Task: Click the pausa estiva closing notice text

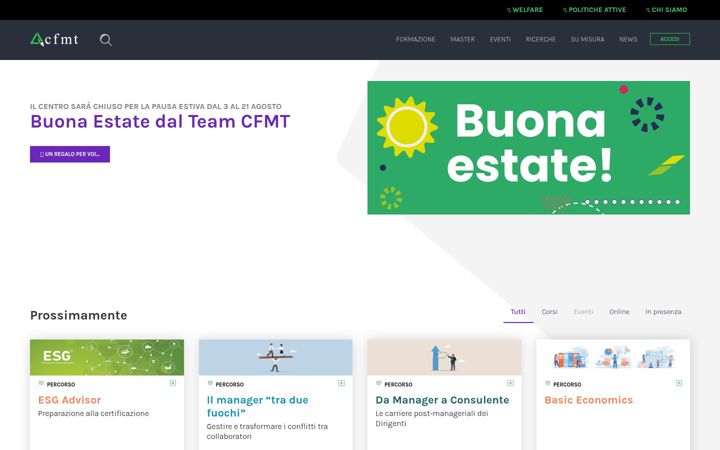Action: (156, 107)
